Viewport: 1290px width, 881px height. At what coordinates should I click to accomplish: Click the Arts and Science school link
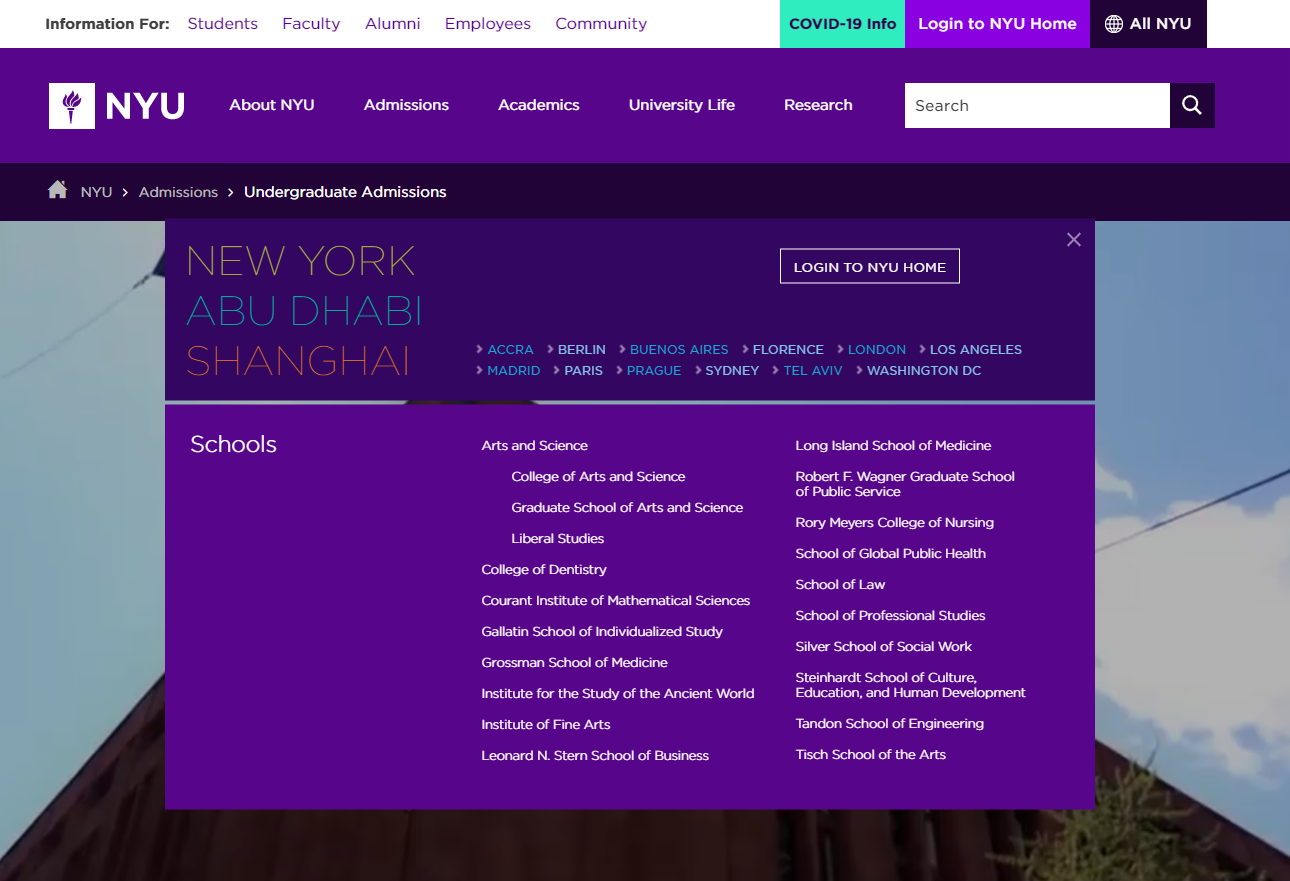pos(535,446)
